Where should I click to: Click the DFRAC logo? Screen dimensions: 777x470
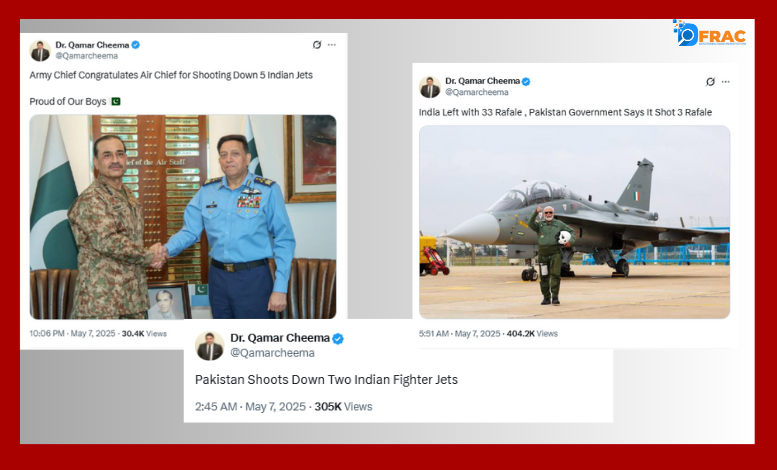(x=710, y=34)
